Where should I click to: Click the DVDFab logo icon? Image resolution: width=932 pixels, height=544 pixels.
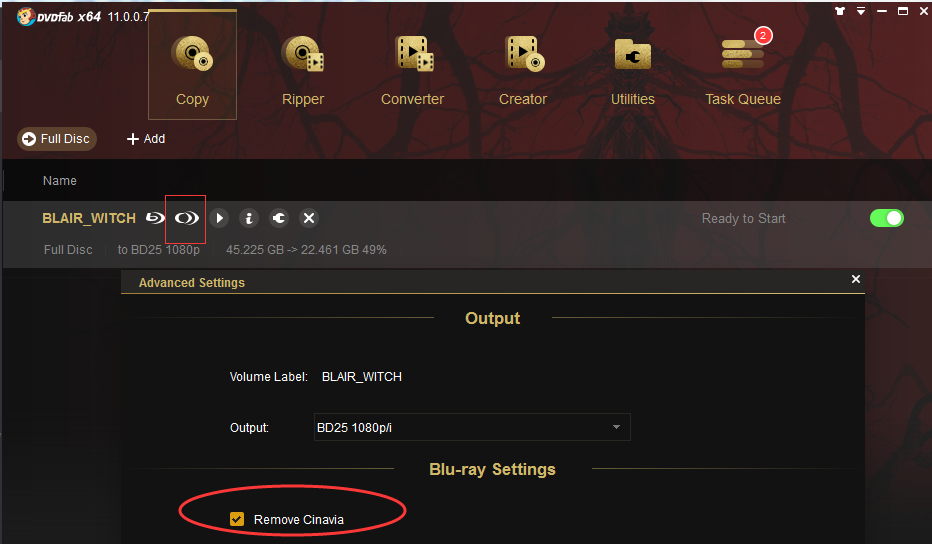26,16
